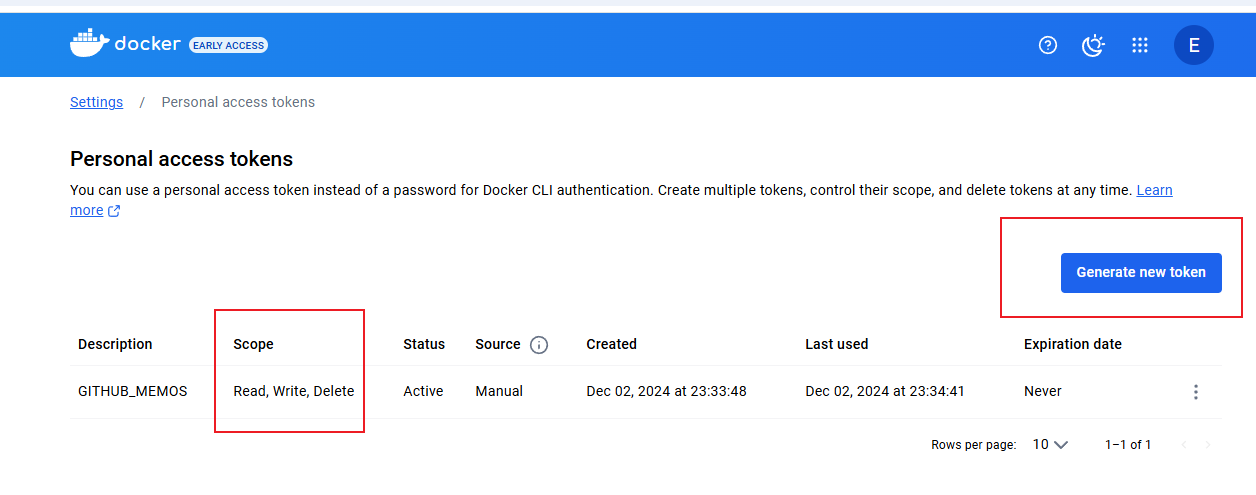This screenshot has width=1256, height=495.
Task: Open the user avatar "E" menu
Action: coord(1193,45)
